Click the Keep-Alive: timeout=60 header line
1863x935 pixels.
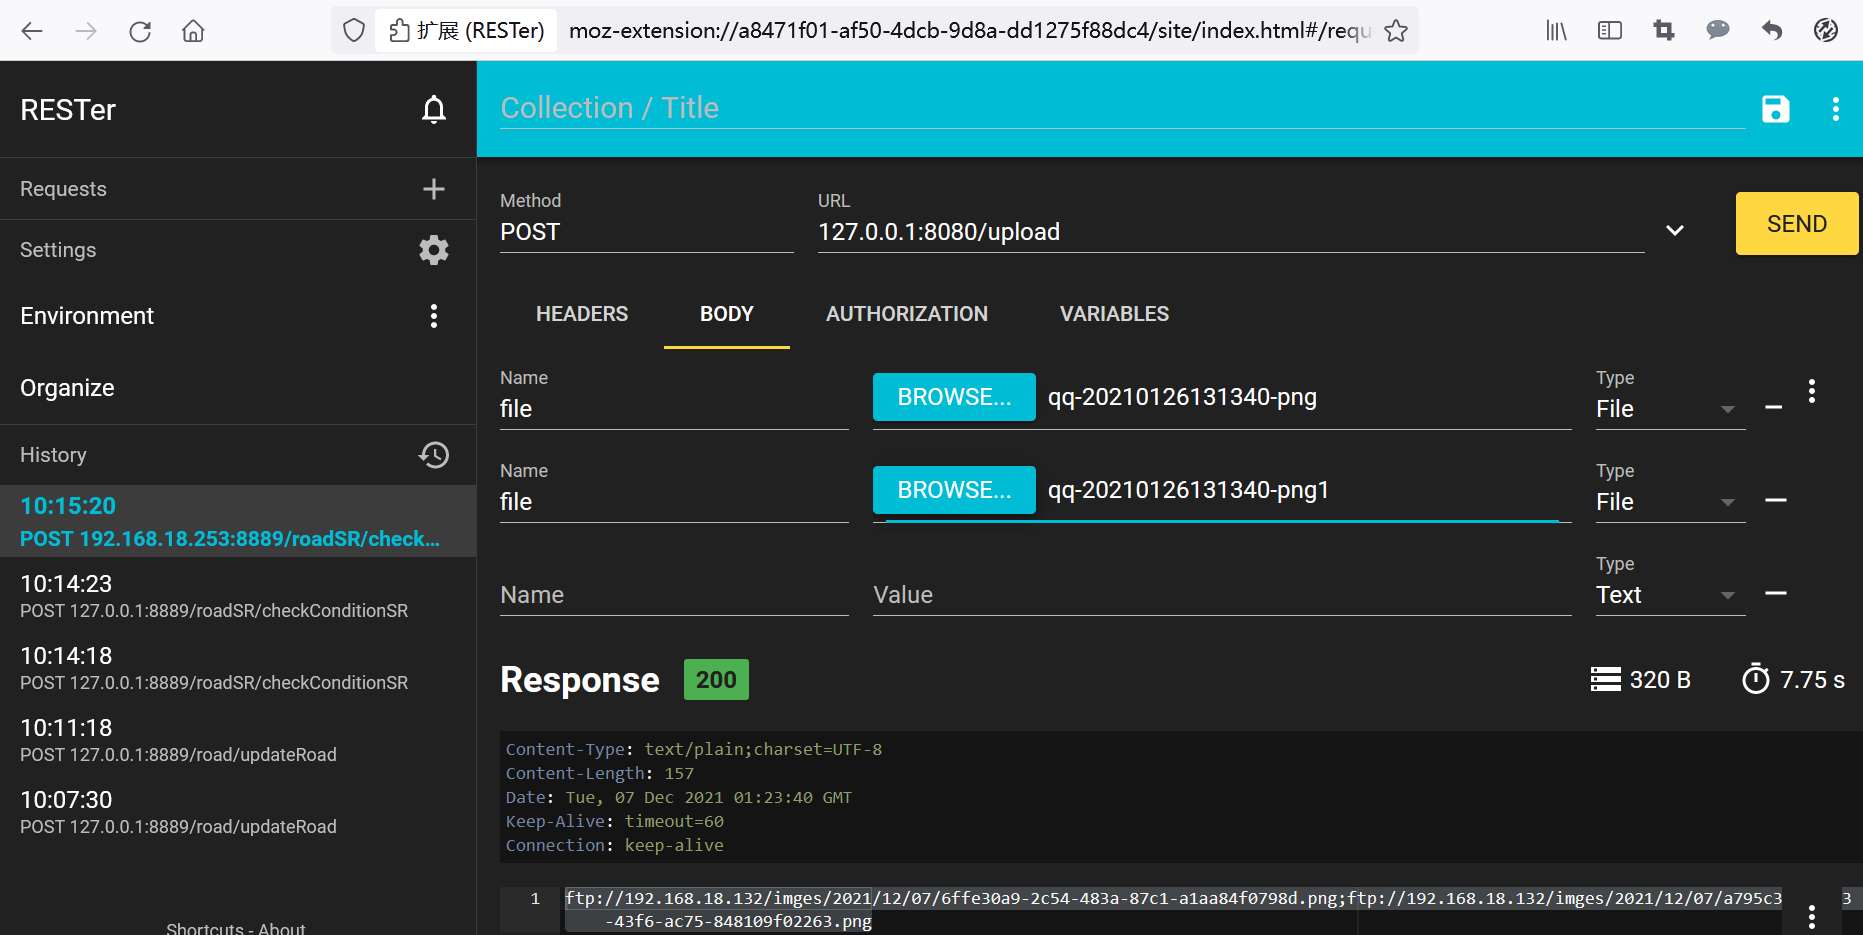tap(615, 821)
